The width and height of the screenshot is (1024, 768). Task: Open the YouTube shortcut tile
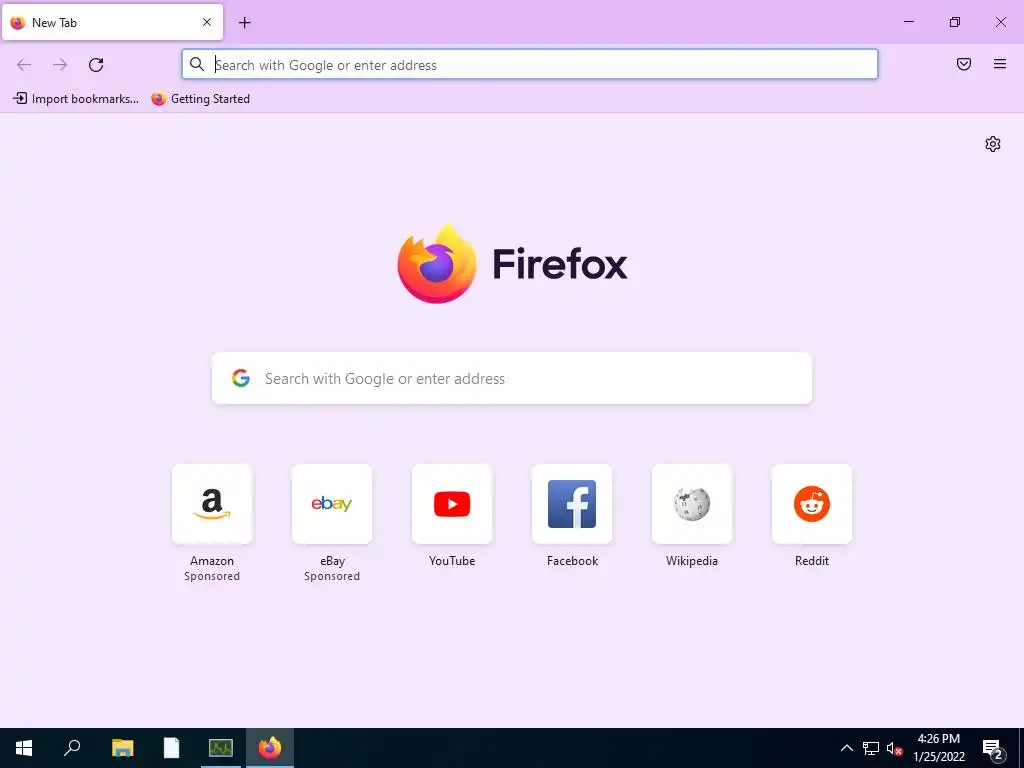(452, 504)
